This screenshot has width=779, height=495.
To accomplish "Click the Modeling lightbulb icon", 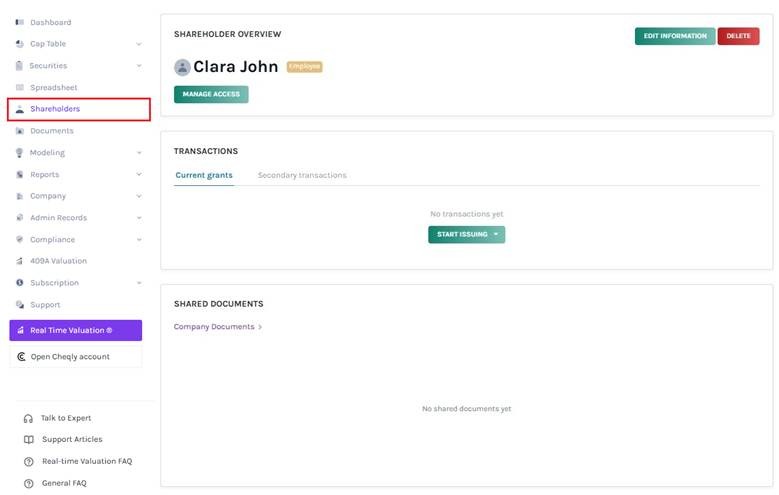I will tap(19, 153).
